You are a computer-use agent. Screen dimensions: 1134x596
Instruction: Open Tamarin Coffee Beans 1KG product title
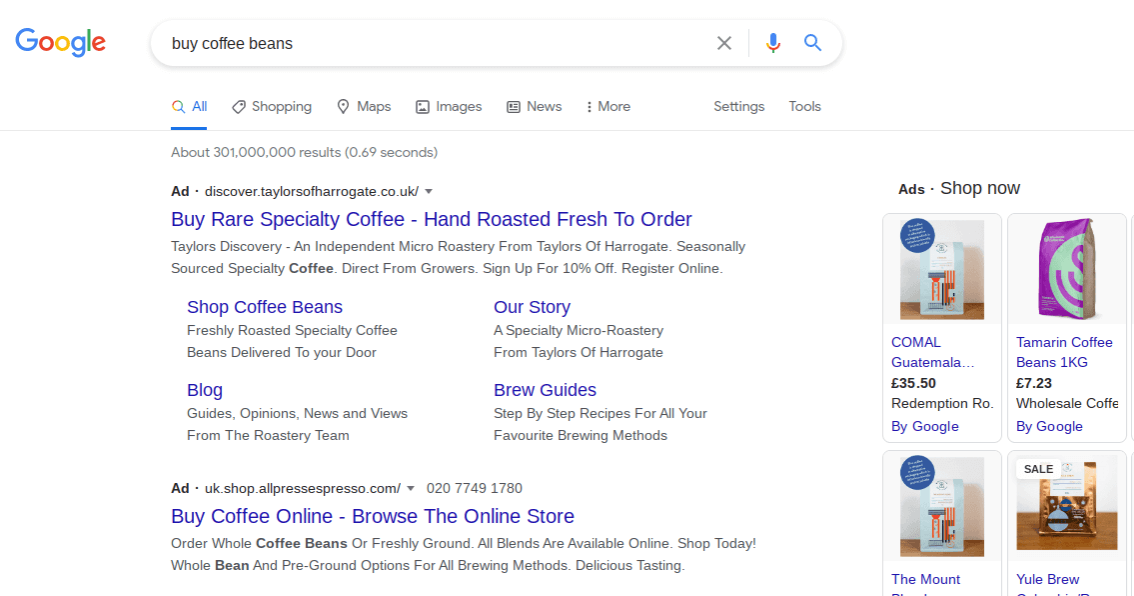[x=1065, y=352]
